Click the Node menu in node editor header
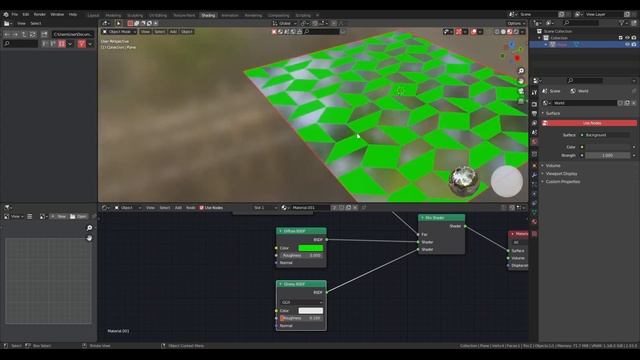Screen dimensions: 640x360 click(x=191, y=208)
